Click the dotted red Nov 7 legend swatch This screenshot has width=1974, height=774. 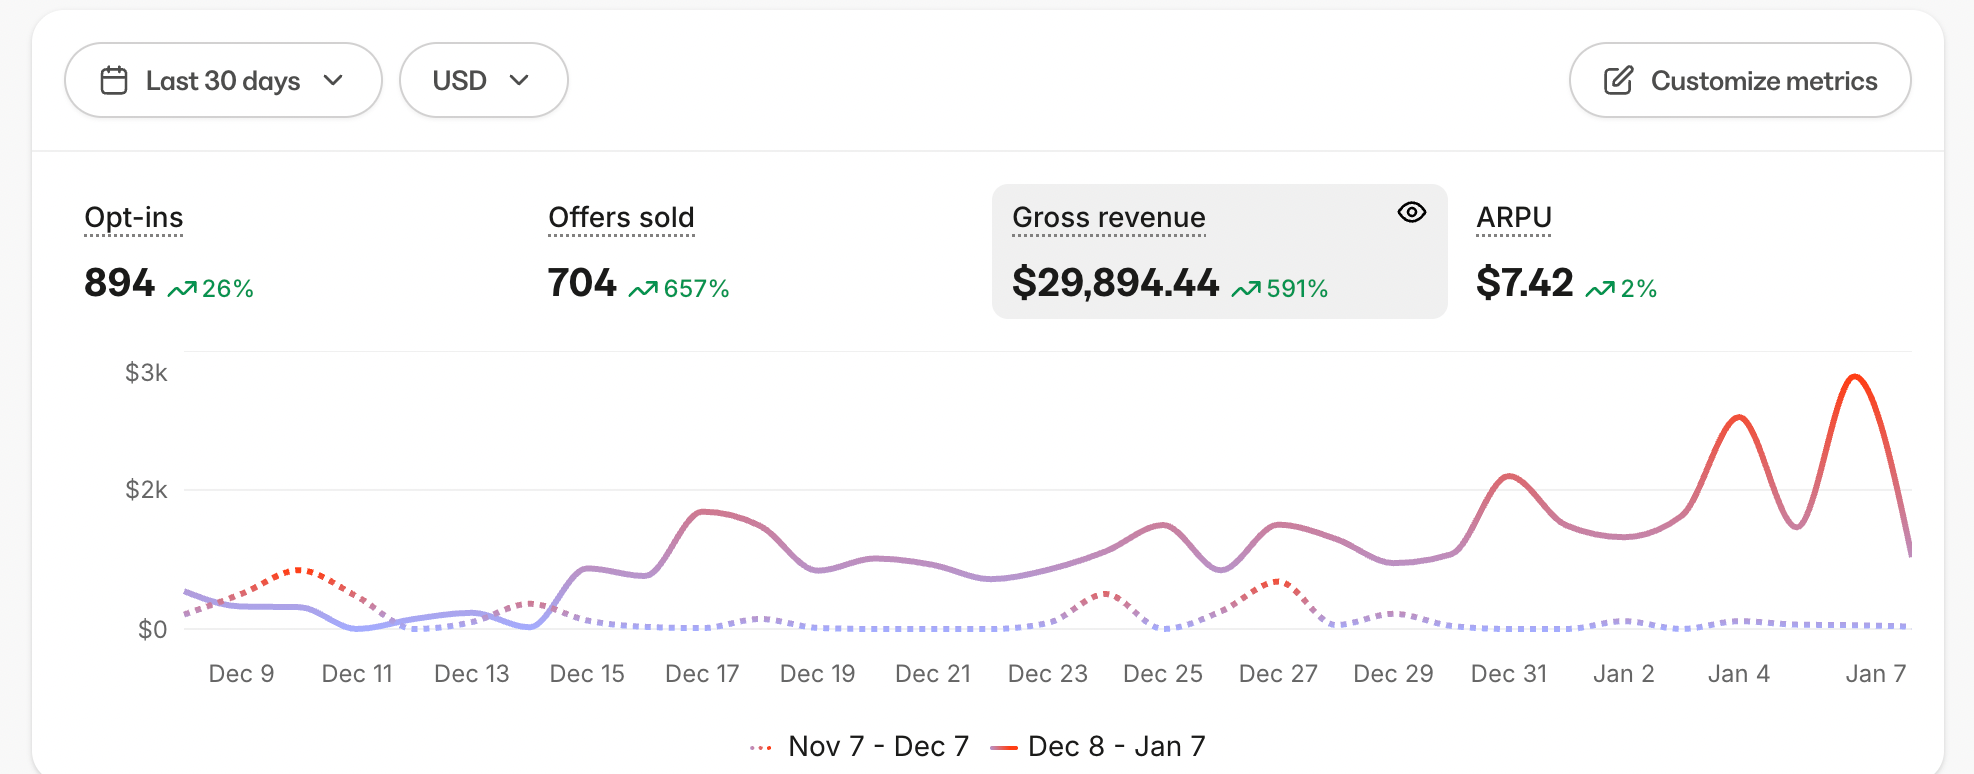coord(761,747)
